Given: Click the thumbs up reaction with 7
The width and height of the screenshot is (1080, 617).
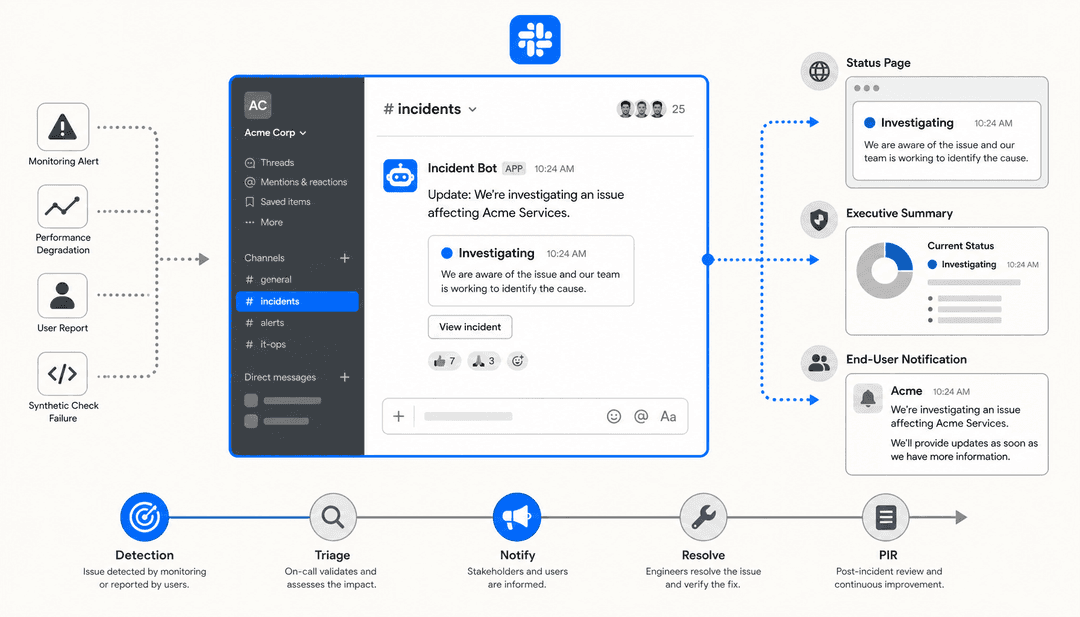Looking at the screenshot, I should point(444,361).
